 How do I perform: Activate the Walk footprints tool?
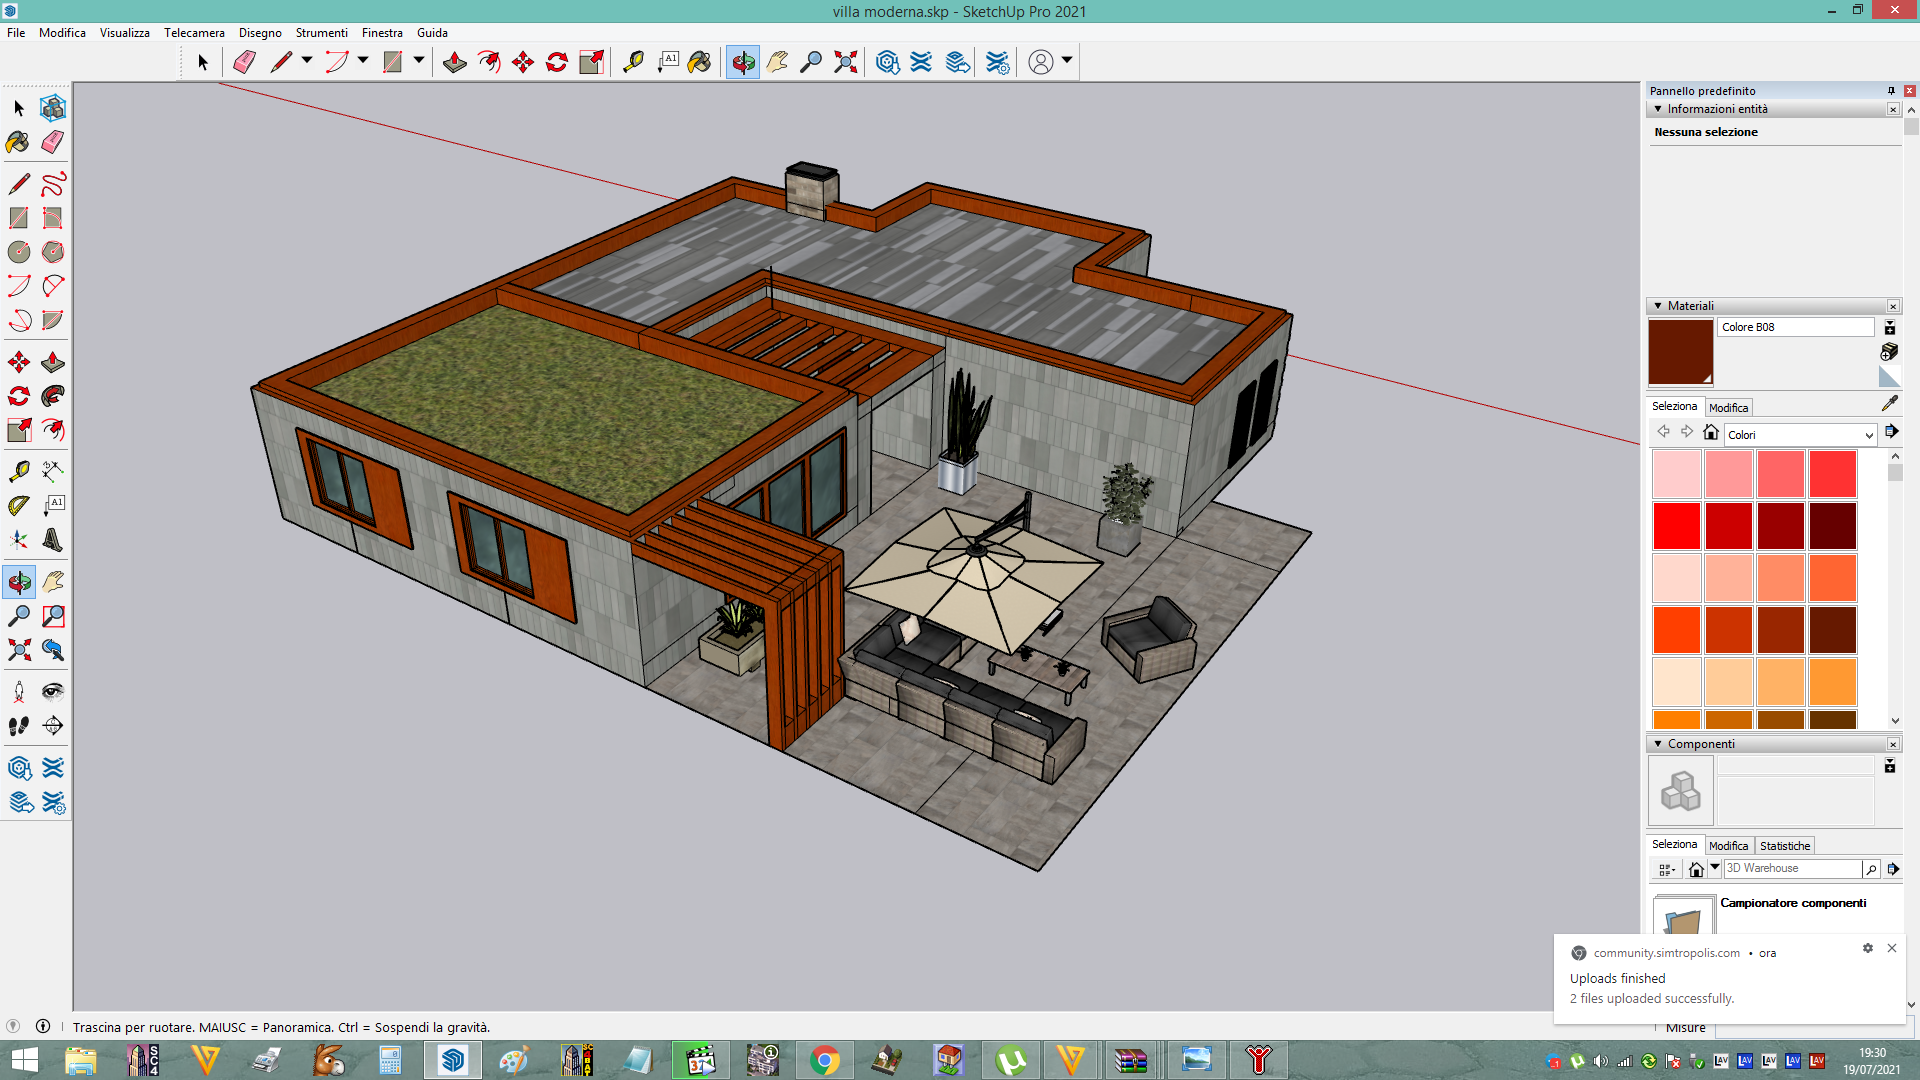19,726
